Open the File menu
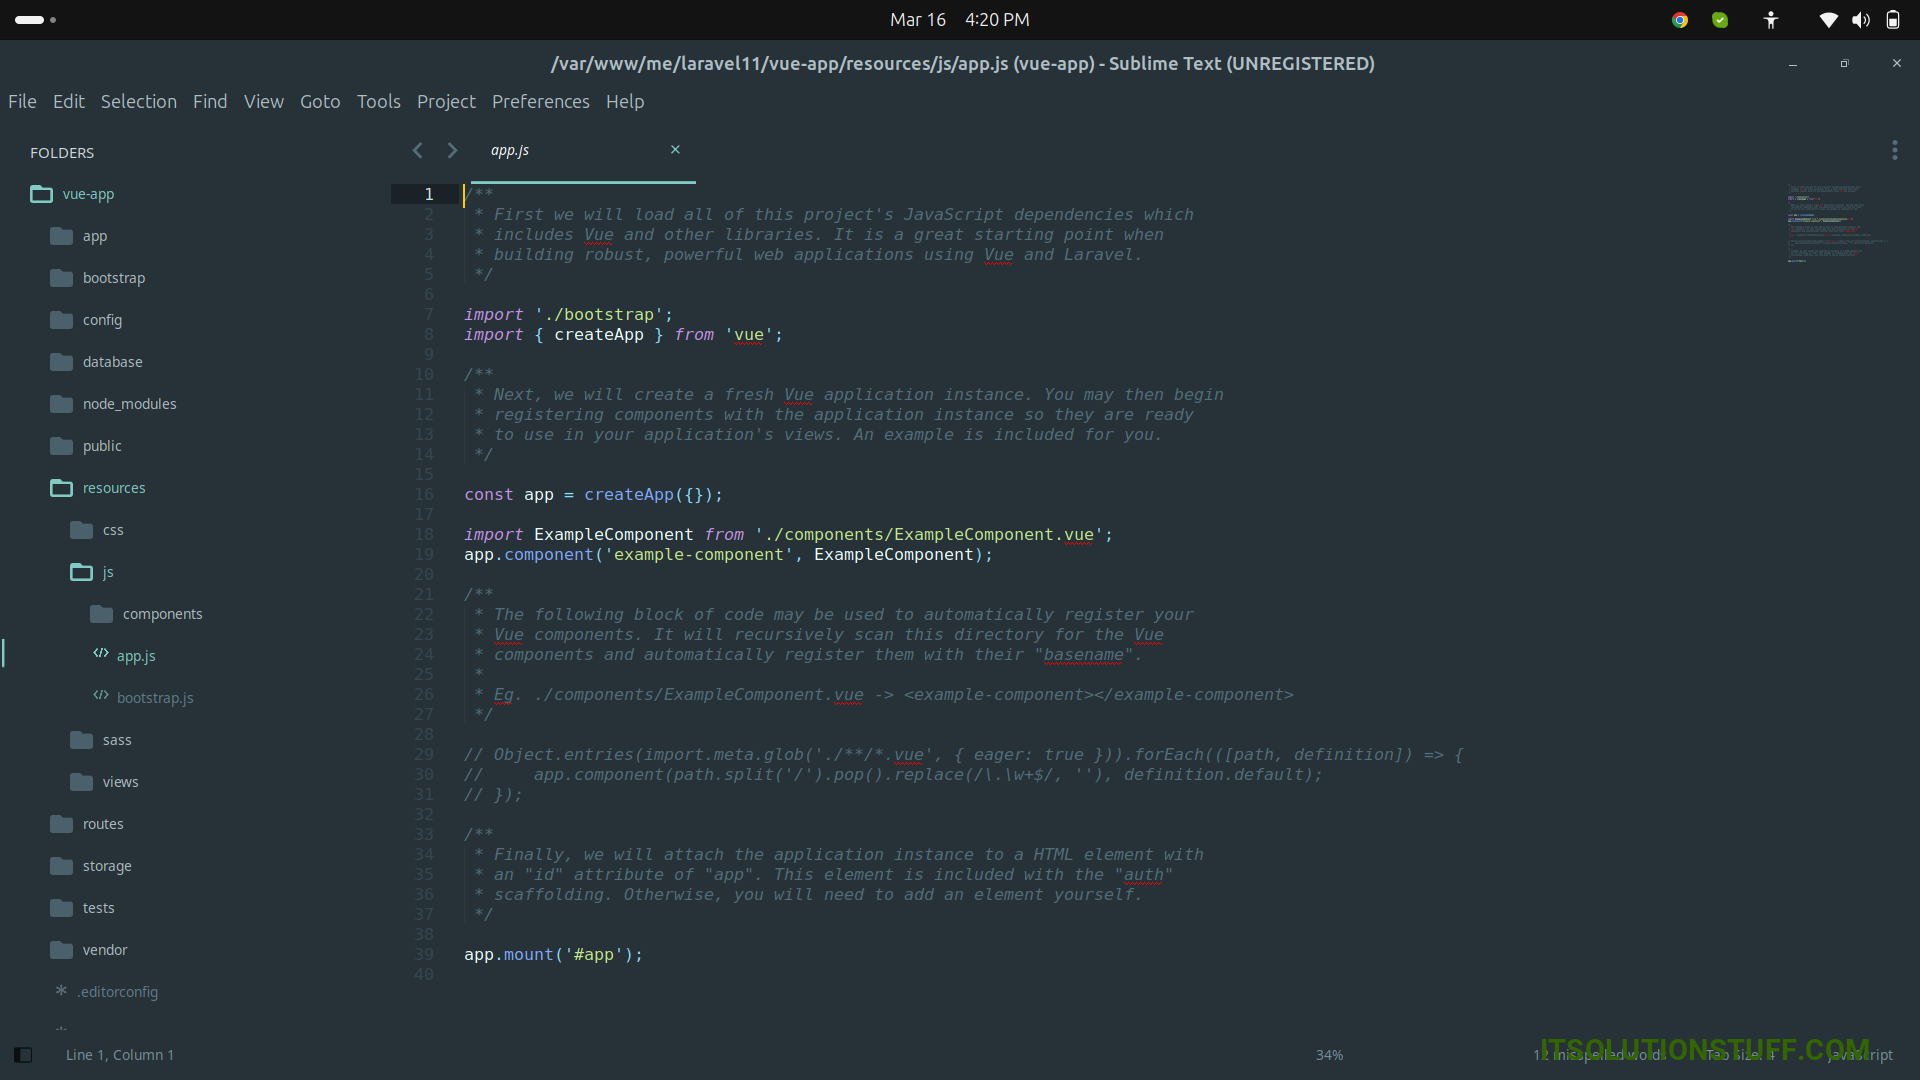This screenshot has height=1080, width=1920. (22, 102)
